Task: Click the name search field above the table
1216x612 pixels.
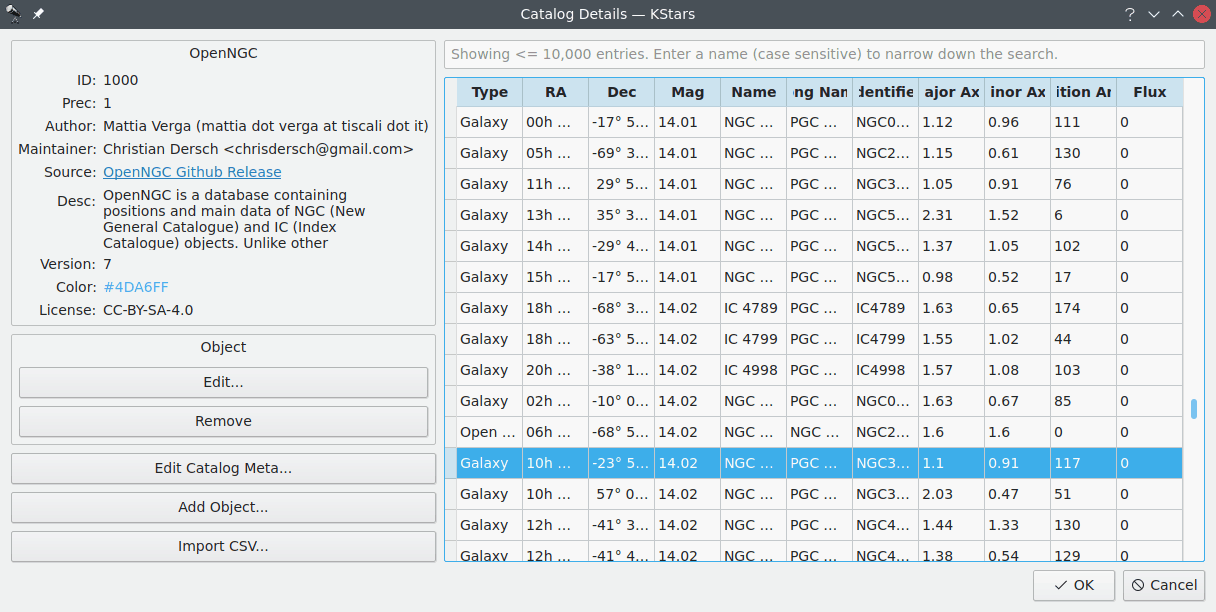Action: 824,54
